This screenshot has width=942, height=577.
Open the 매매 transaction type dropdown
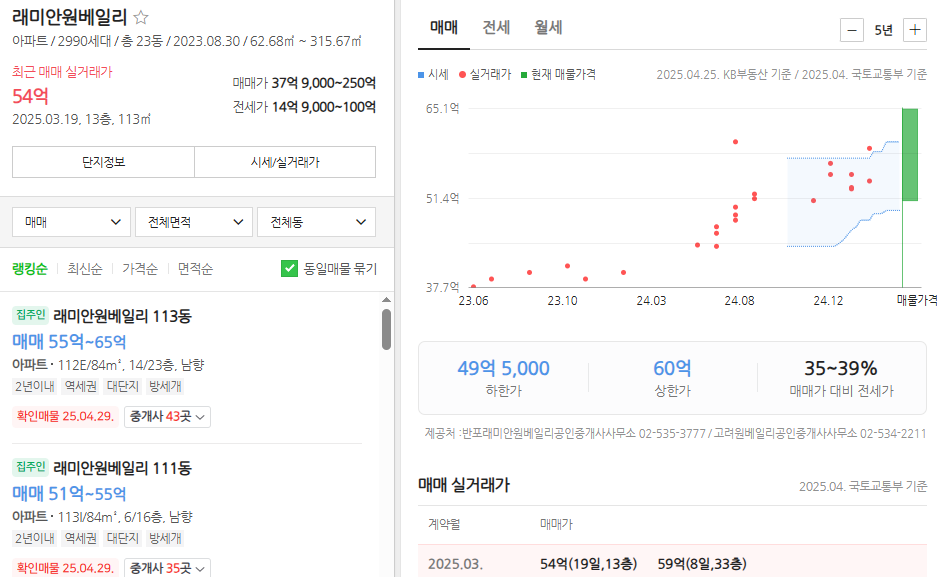pos(71,222)
